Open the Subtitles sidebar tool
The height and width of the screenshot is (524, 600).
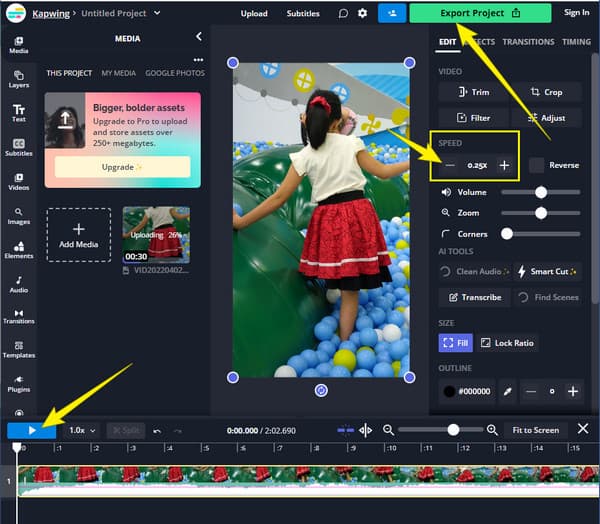click(18, 147)
